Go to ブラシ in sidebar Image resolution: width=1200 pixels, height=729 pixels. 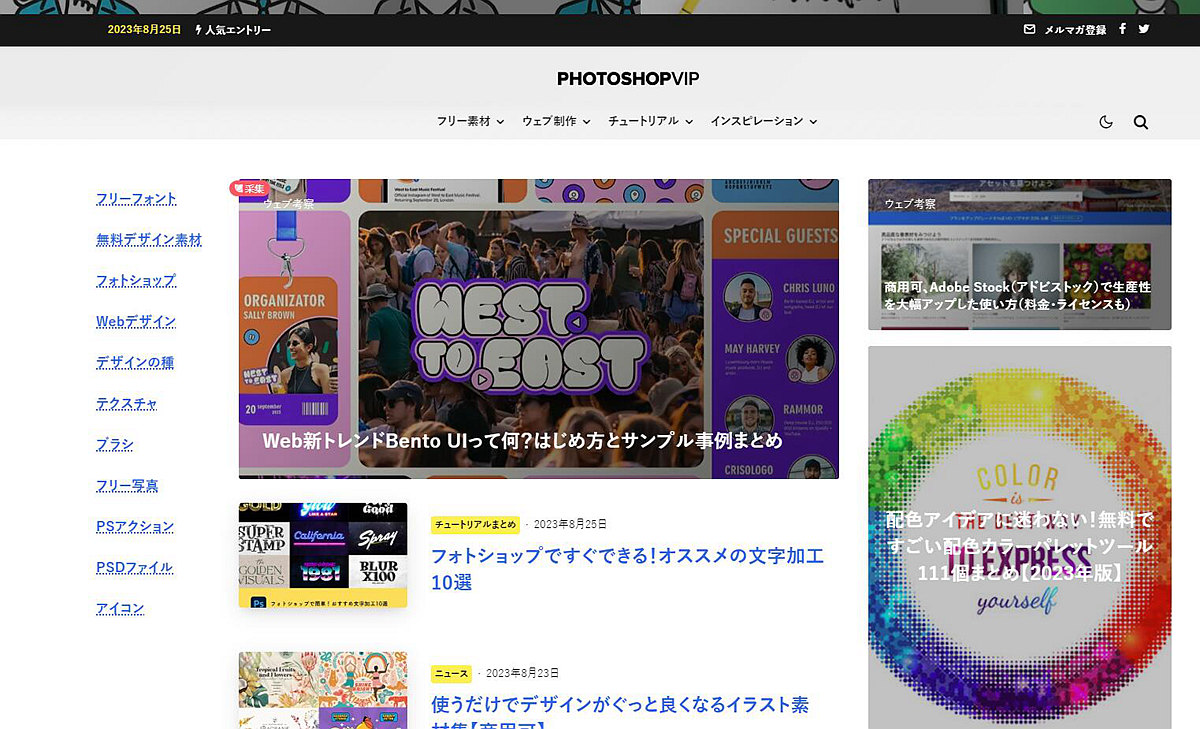coord(115,445)
